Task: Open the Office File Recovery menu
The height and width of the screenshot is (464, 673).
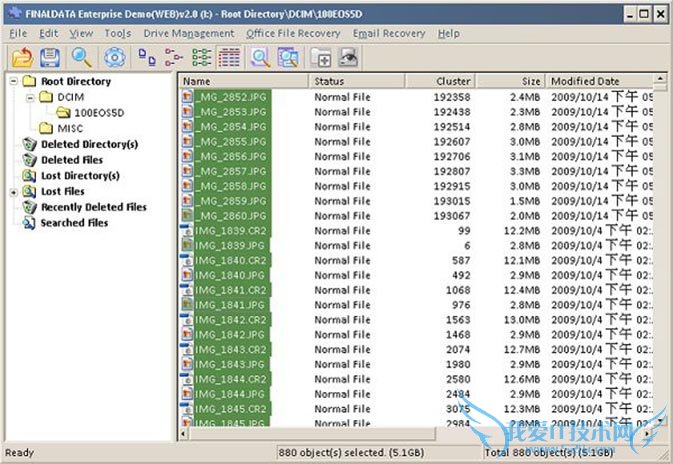Action: (x=293, y=33)
